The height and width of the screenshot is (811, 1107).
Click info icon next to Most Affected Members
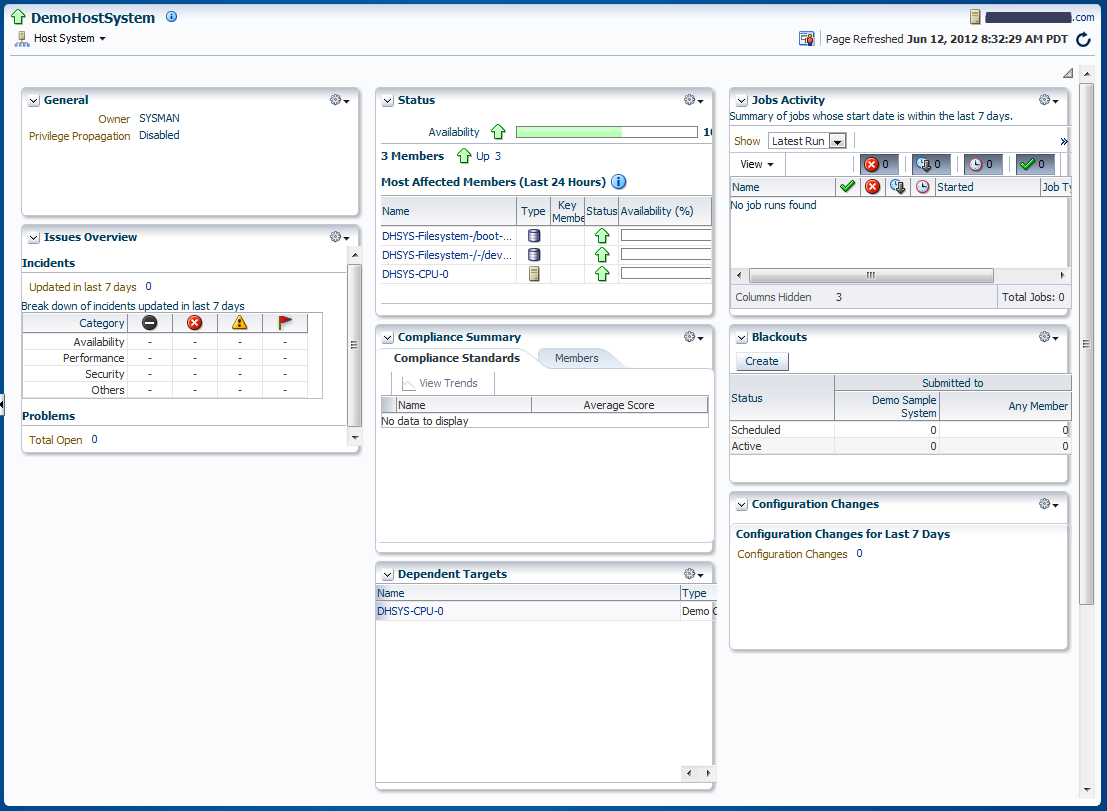618,182
